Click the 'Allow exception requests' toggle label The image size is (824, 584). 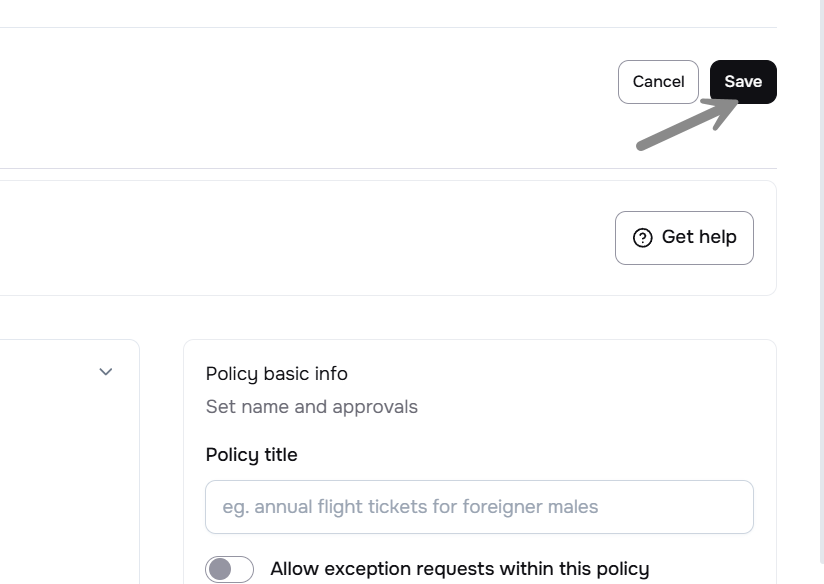pos(459,569)
